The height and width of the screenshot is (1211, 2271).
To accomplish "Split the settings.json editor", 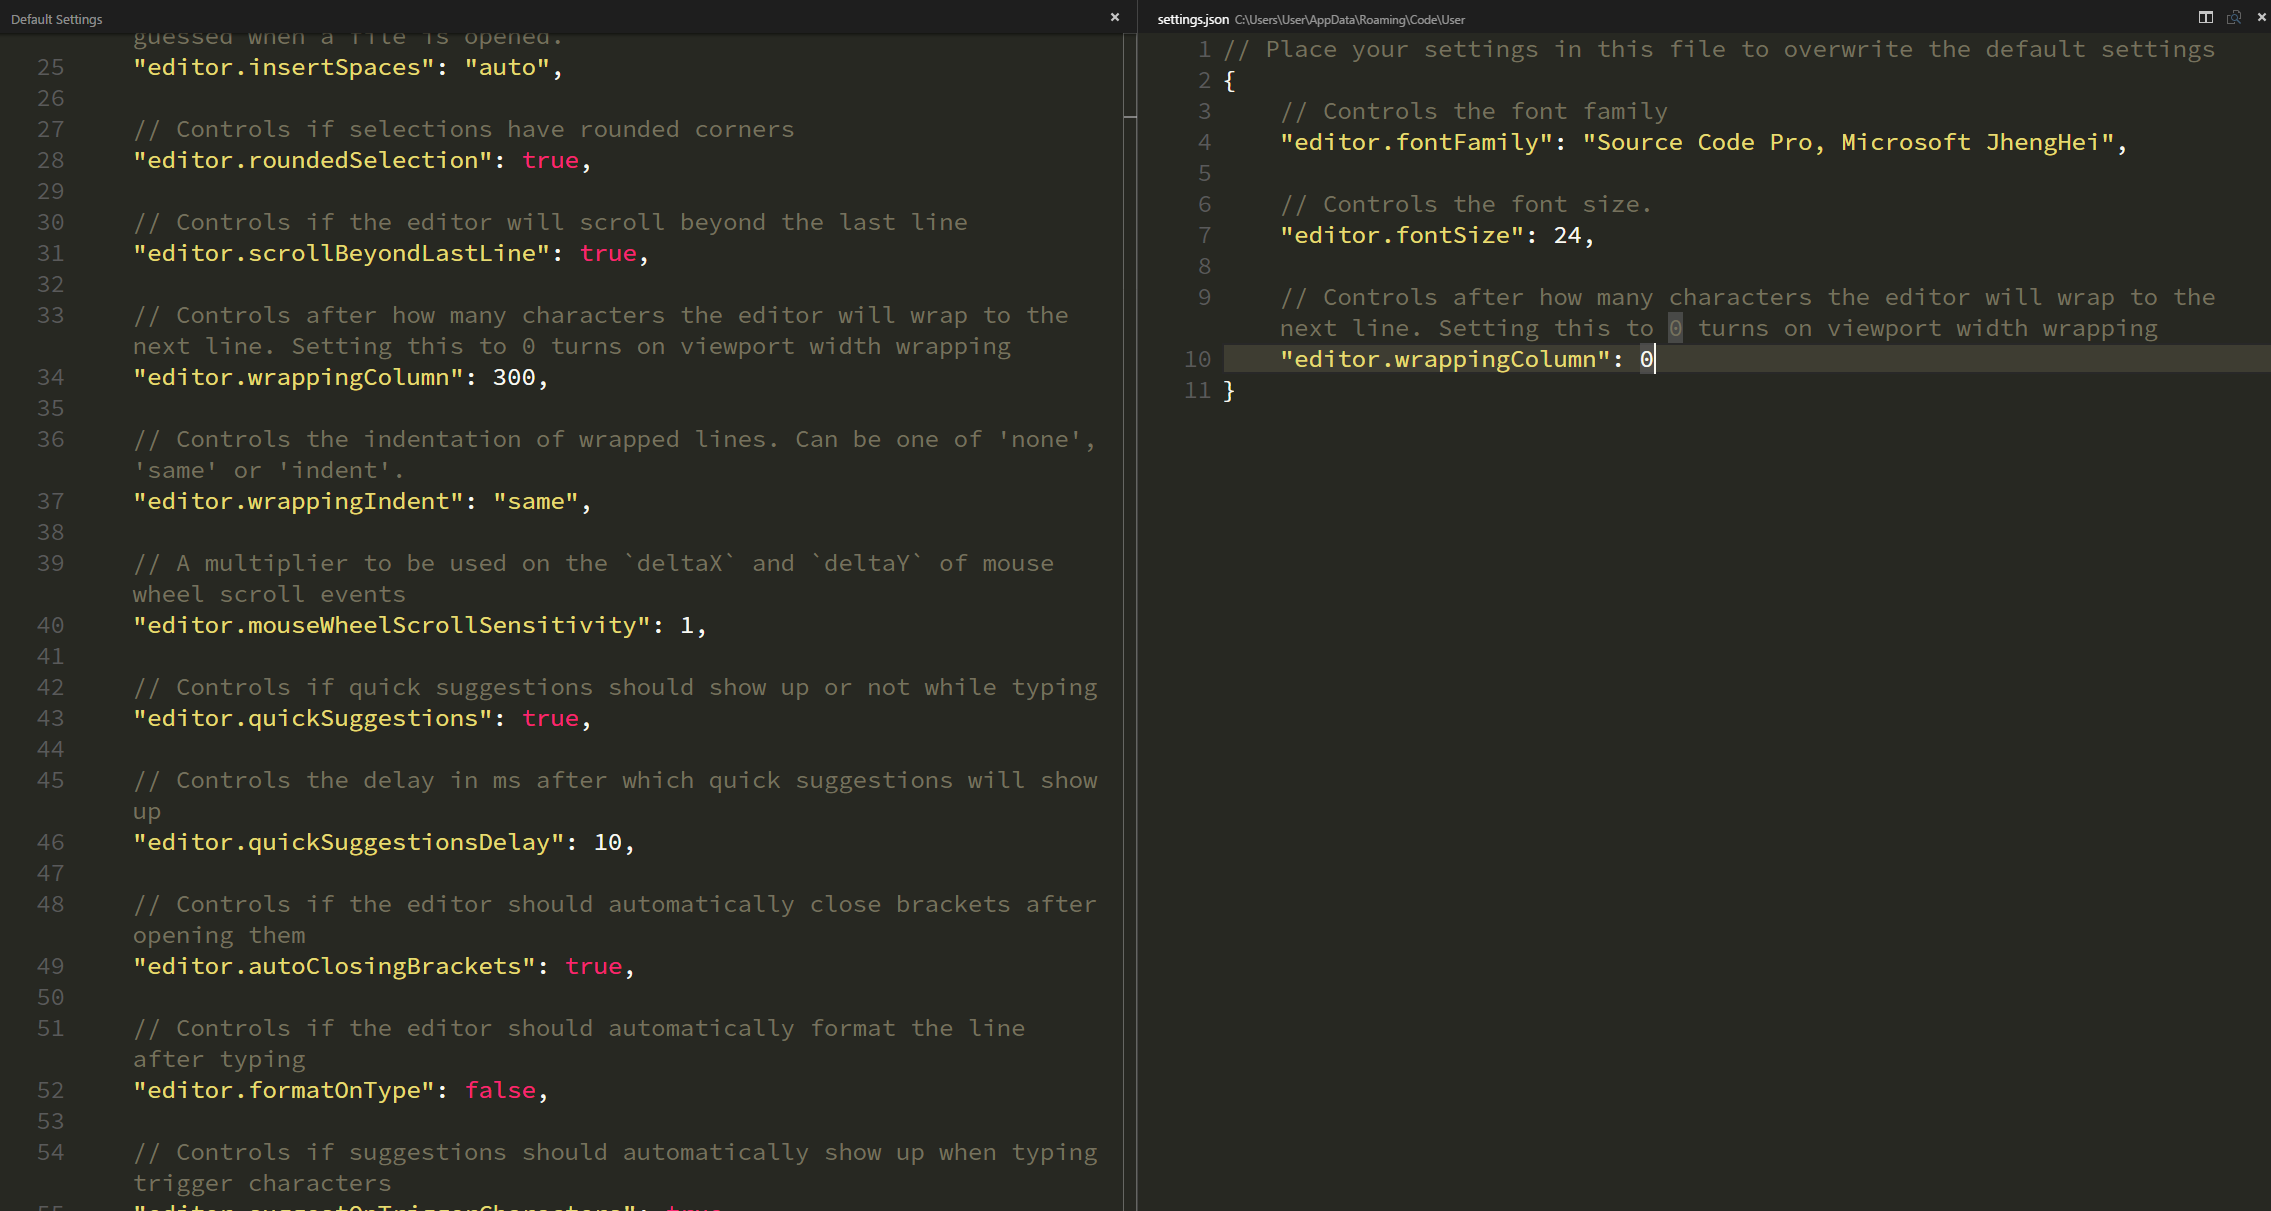I will tap(2205, 17).
